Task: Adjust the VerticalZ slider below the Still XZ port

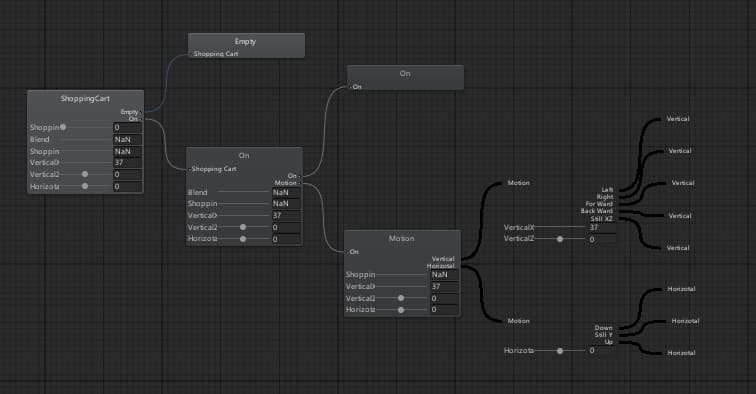Action: coord(560,239)
